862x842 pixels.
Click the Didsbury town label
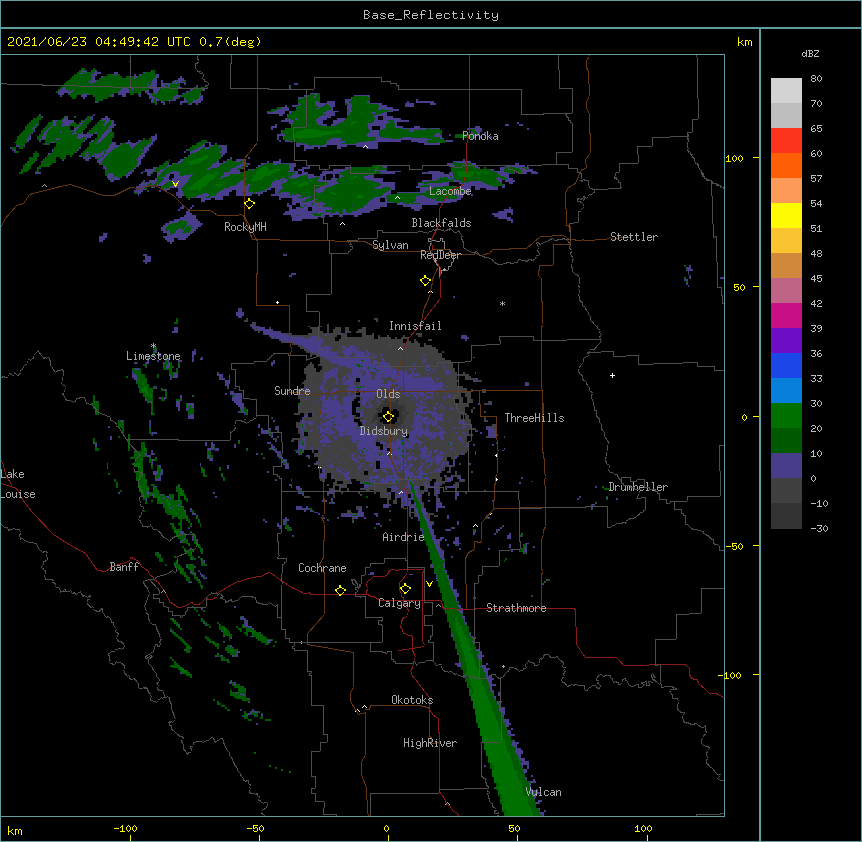coord(384,431)
